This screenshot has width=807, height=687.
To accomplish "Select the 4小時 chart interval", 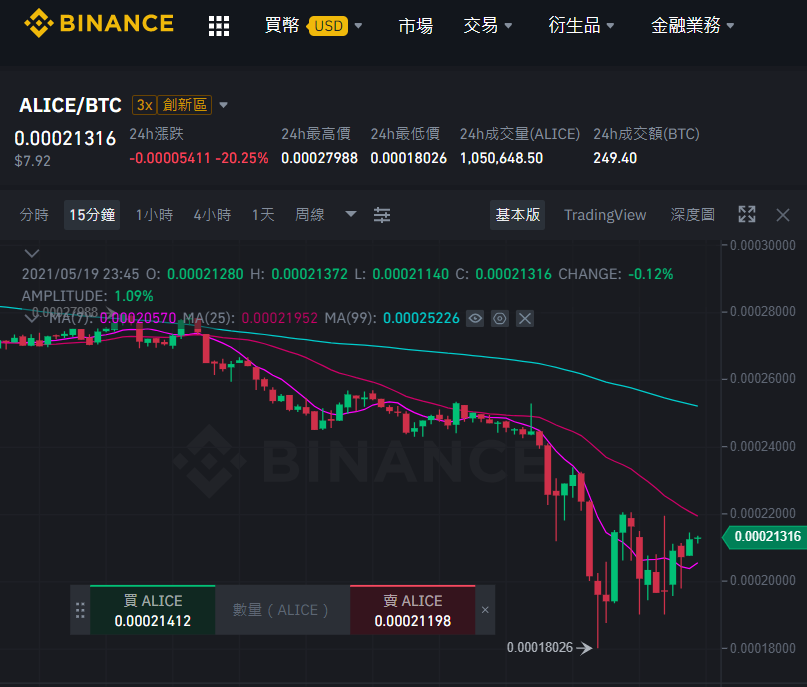I will click(212, 215).
